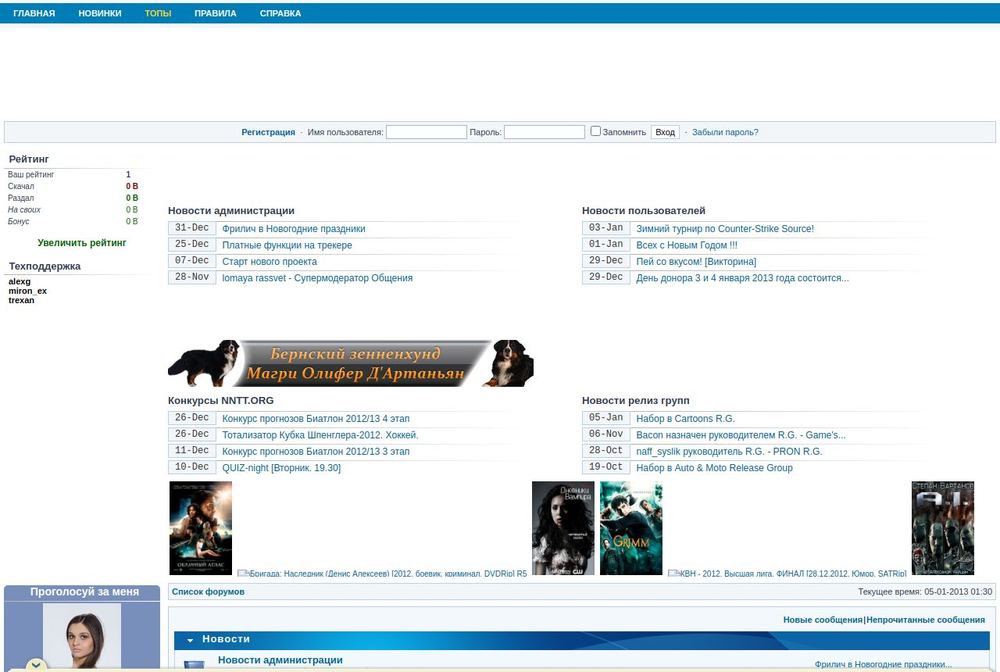Open support user miron_ex's profile
This screenshot has height=672, width=1000.
pos(27,291)
